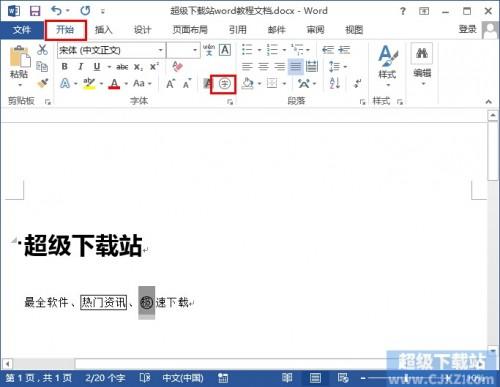
Task: Sort text with the A-Z sort icon
Action: coord(334,83)
